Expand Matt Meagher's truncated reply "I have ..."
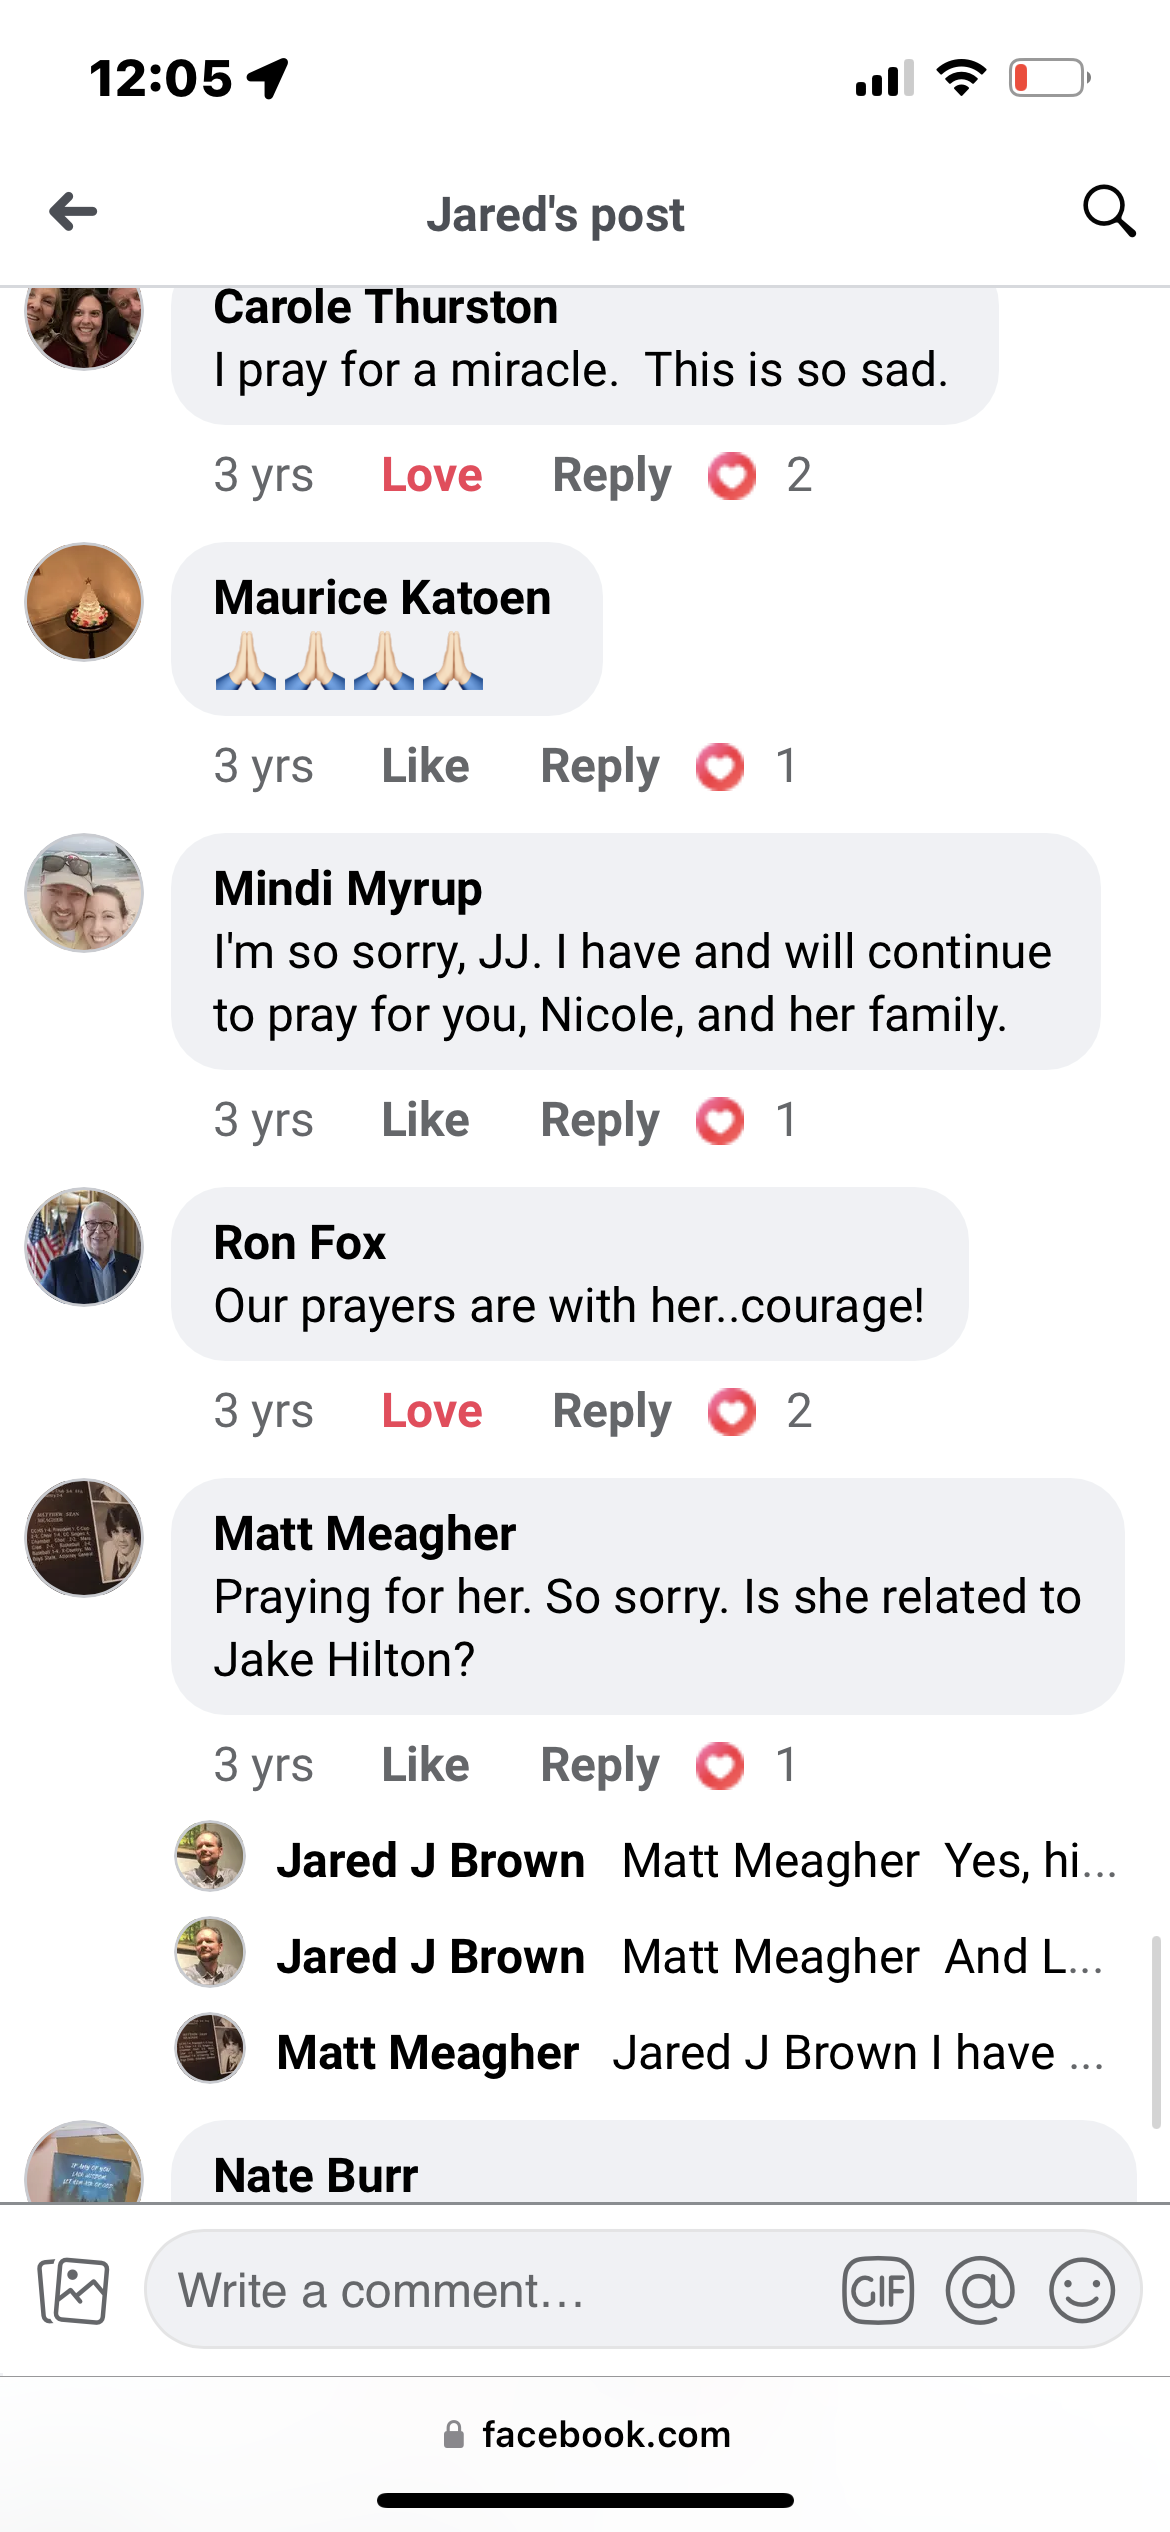The height and width of the screenshot is (2532, 1170). (858, 2053)
